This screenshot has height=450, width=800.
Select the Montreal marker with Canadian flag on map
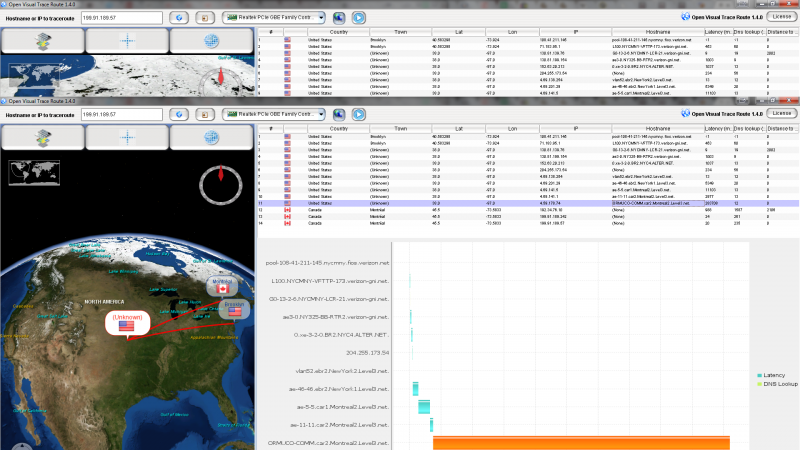click(x=222, y=286)
